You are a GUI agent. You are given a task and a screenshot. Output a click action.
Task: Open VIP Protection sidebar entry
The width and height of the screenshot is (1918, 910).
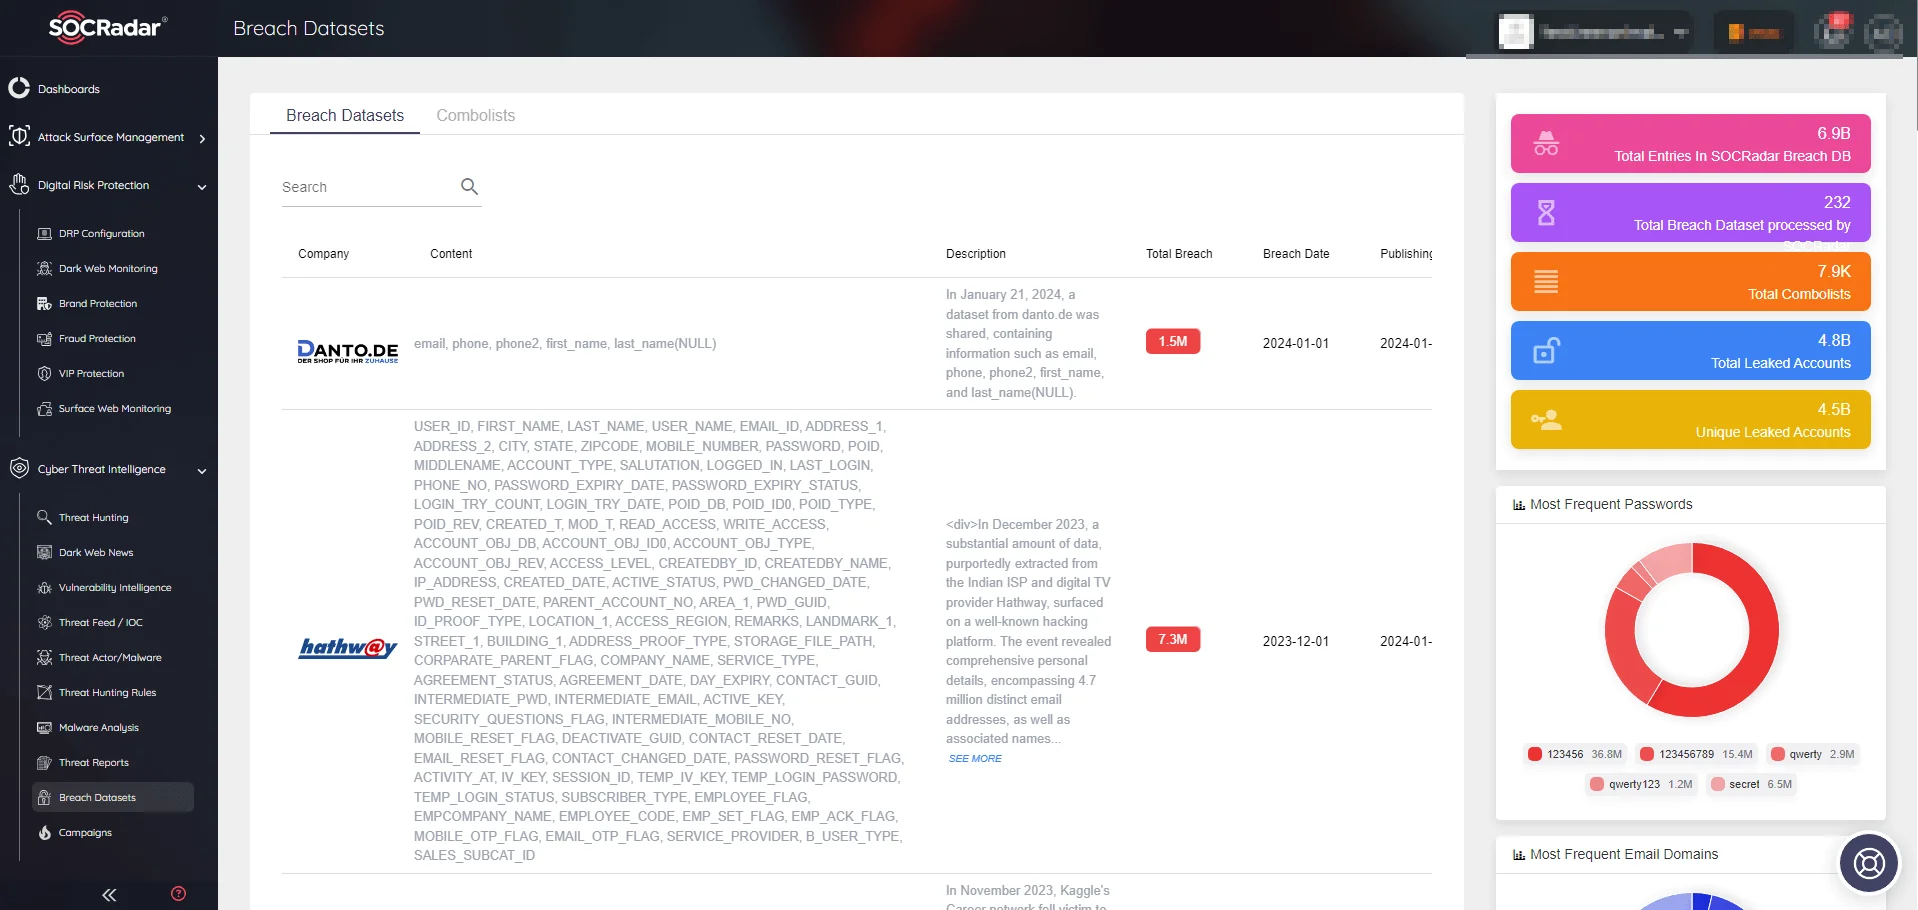[91, 374]
